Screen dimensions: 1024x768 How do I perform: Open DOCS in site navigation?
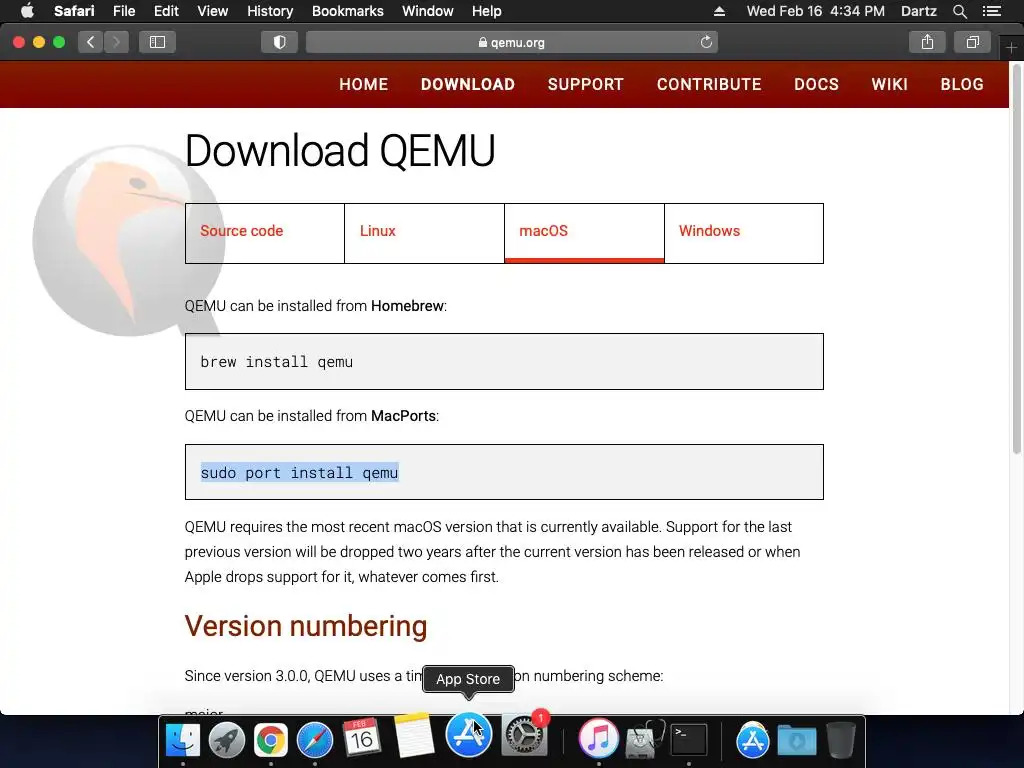(x=816, y=84)
